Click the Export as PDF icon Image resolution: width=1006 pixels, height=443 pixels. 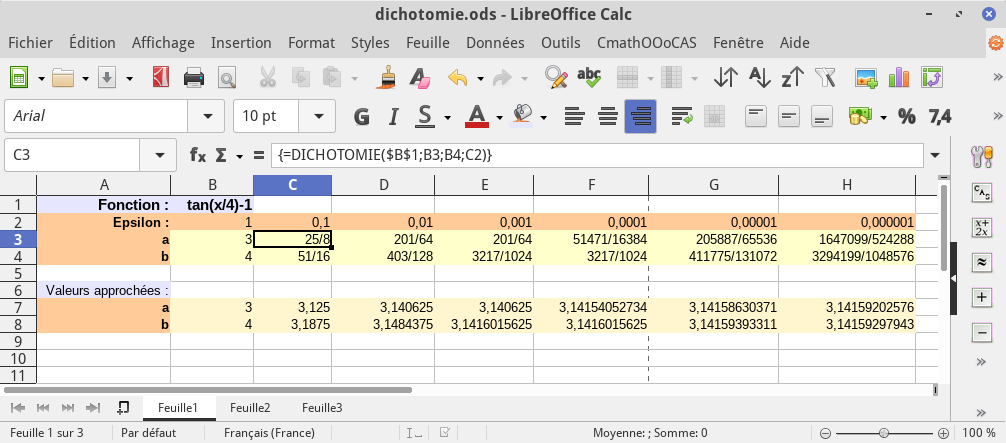[x=162, y=78]
